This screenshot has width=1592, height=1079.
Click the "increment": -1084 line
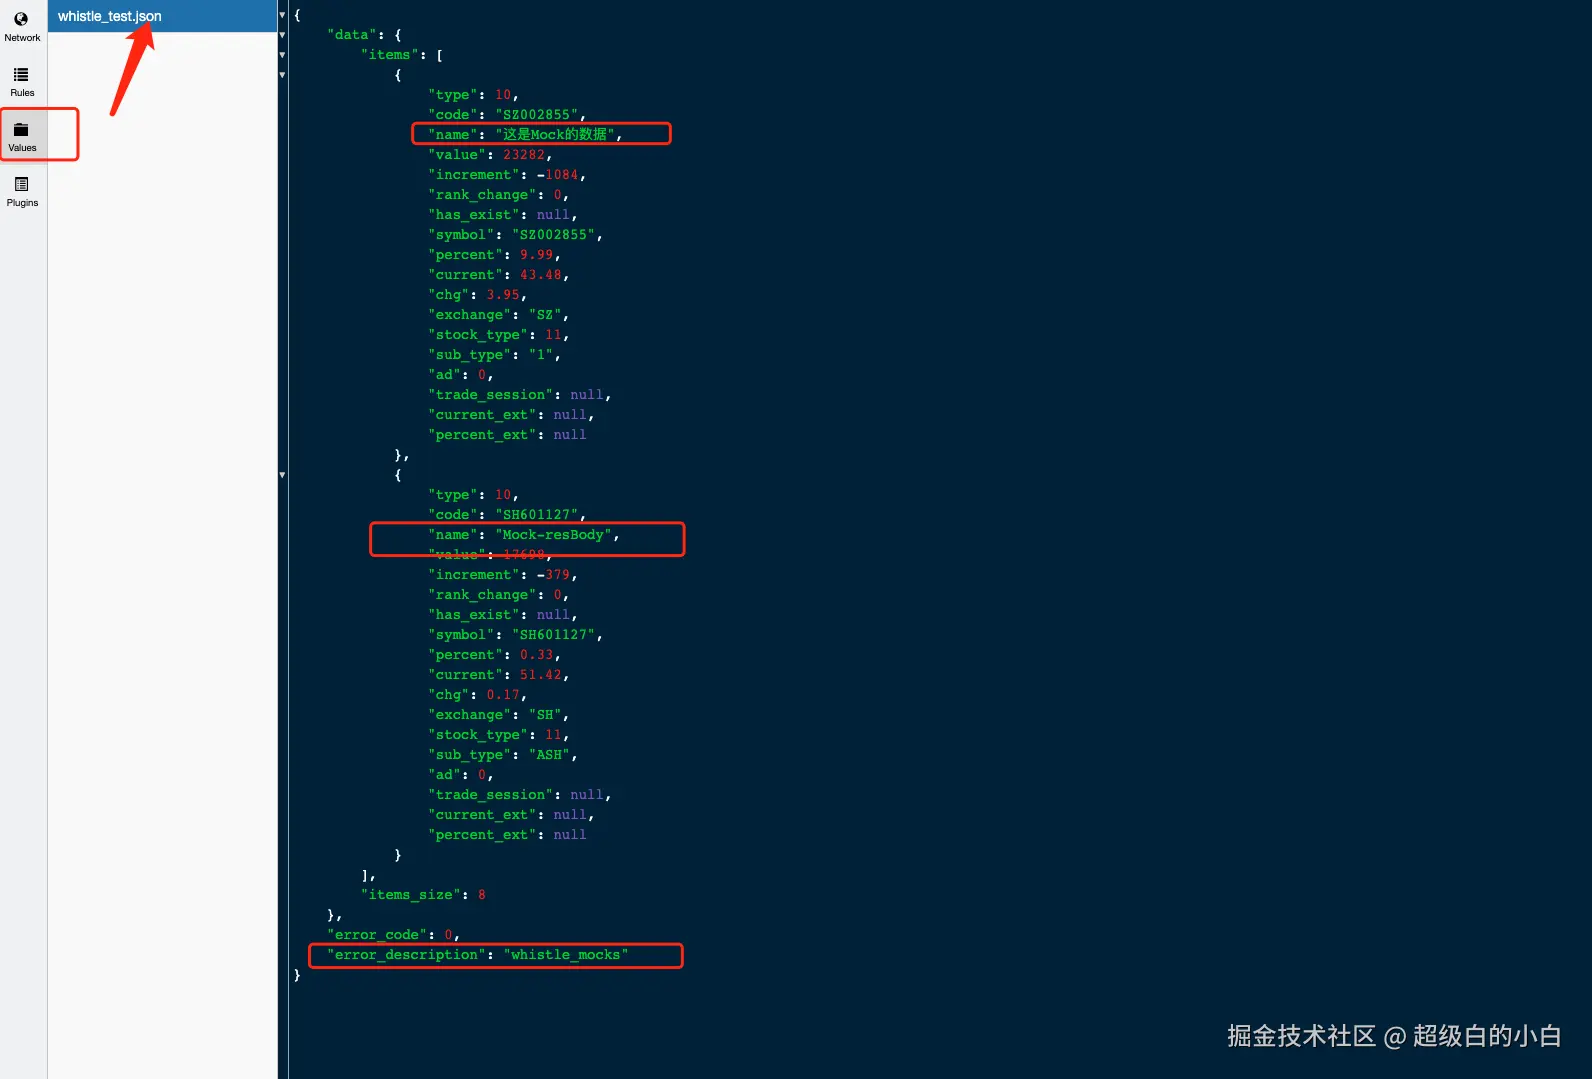point(507,175)
